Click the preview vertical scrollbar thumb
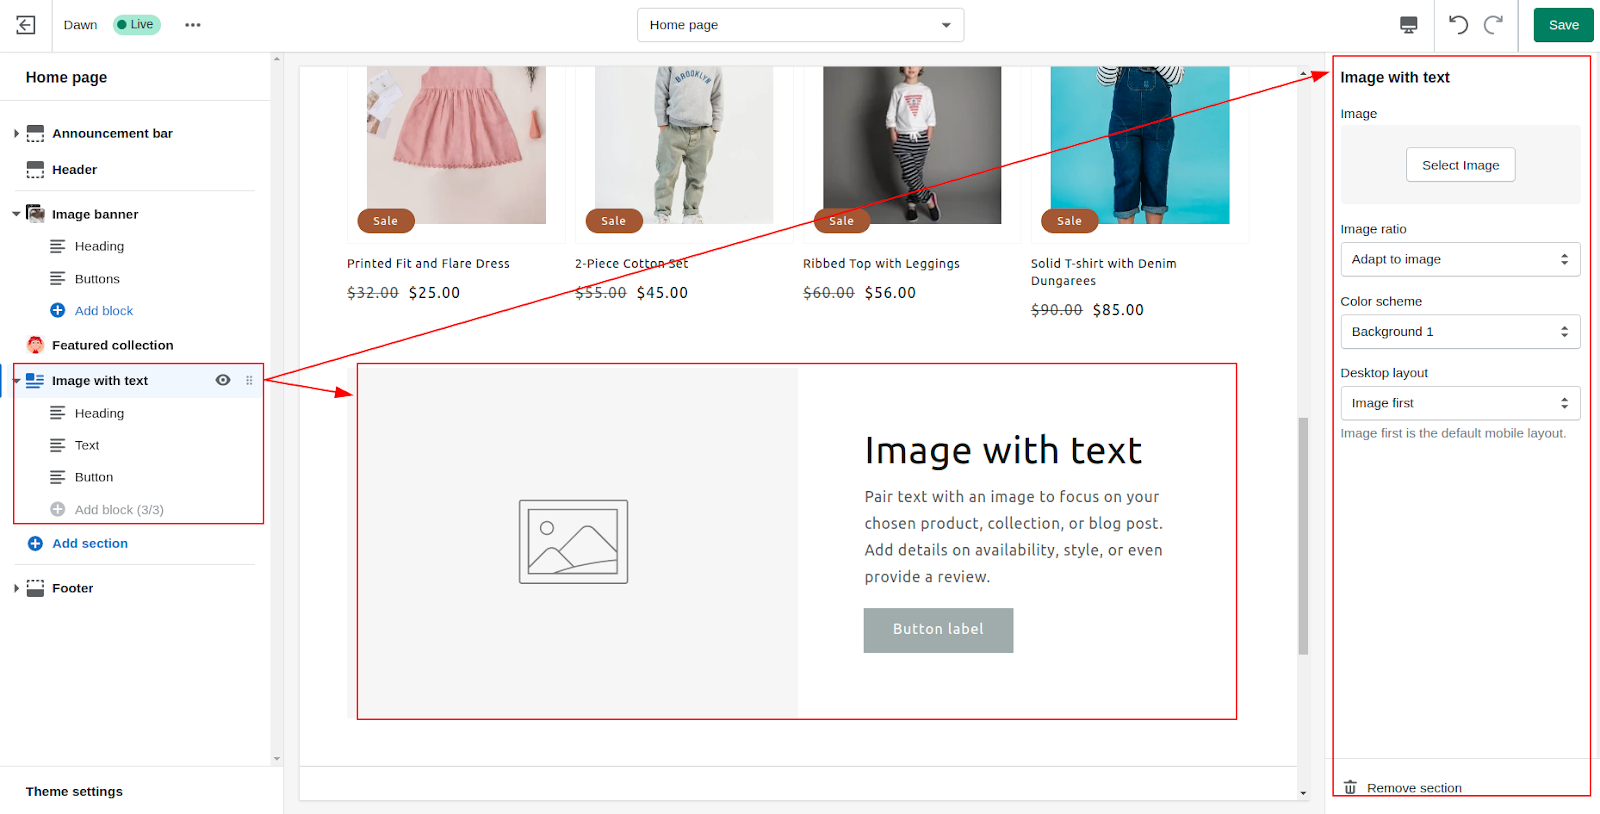 (1303, 536)
